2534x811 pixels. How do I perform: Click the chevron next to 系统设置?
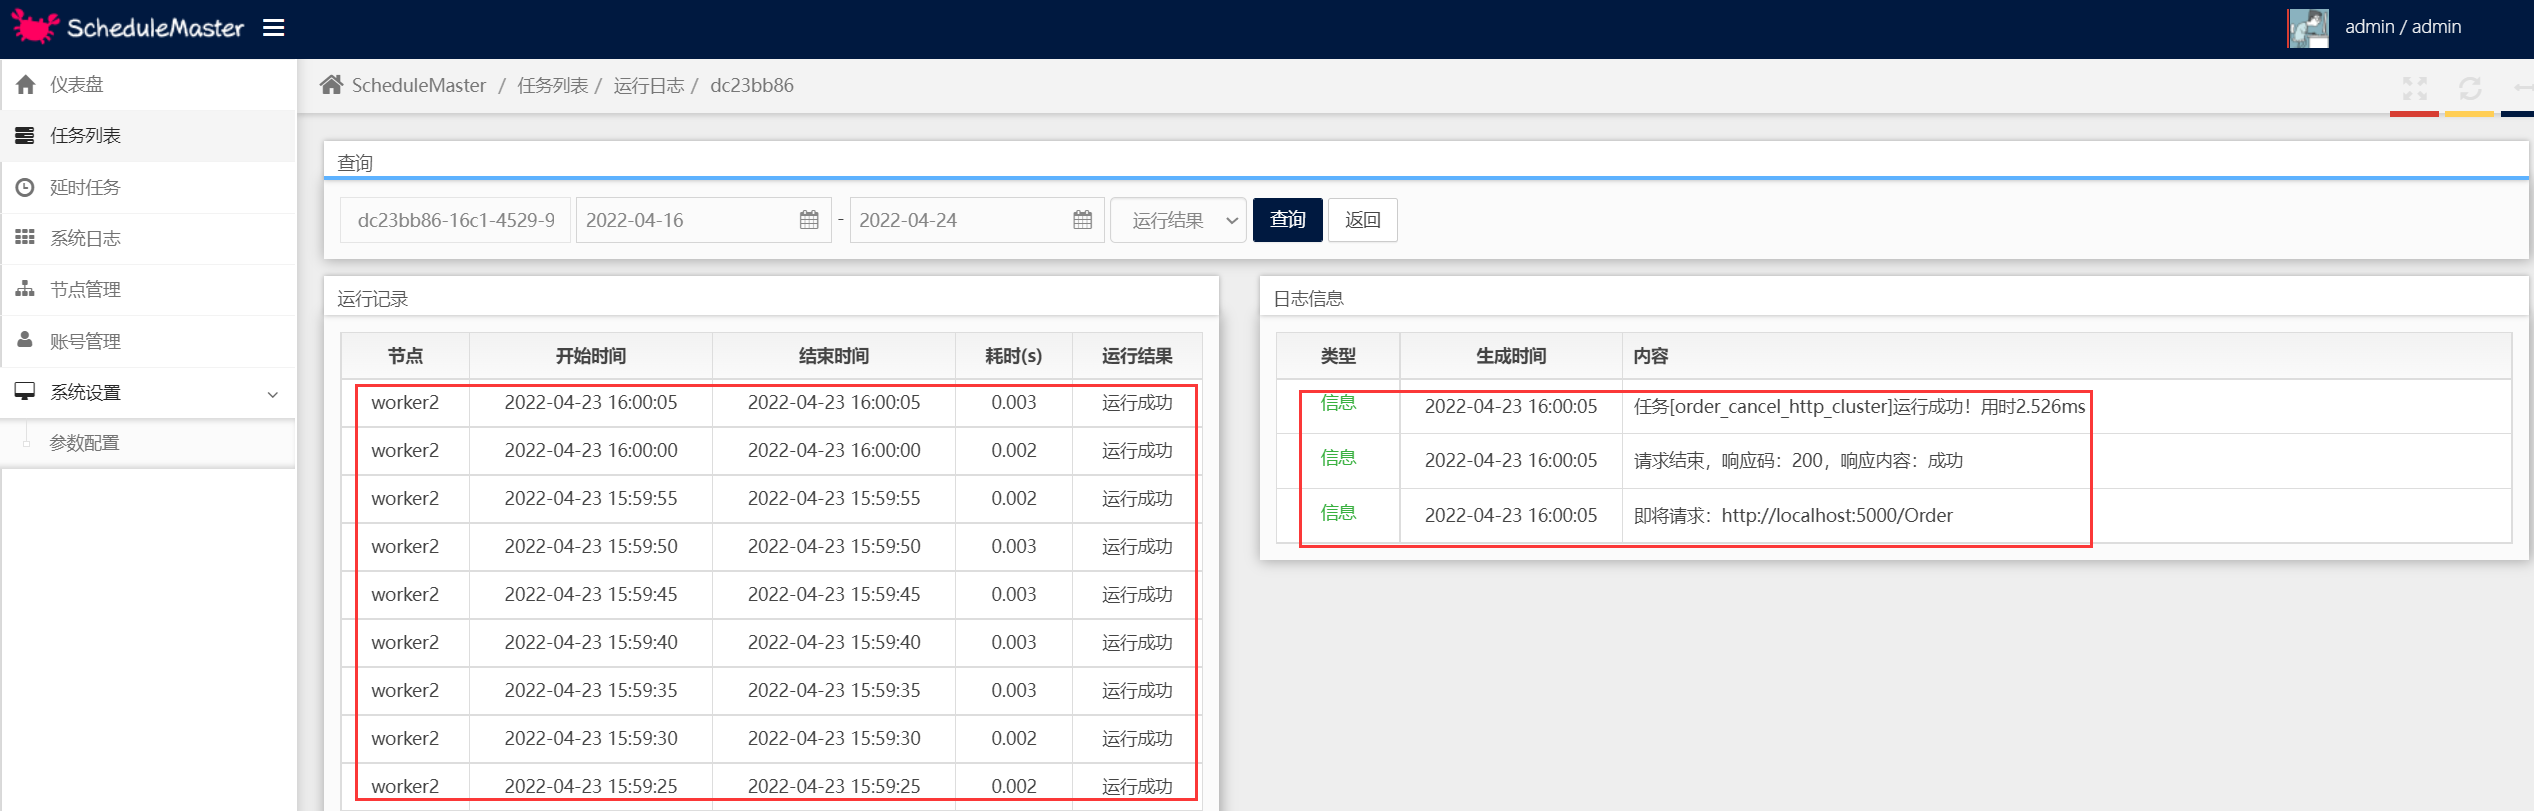click(x=273, y=394)
